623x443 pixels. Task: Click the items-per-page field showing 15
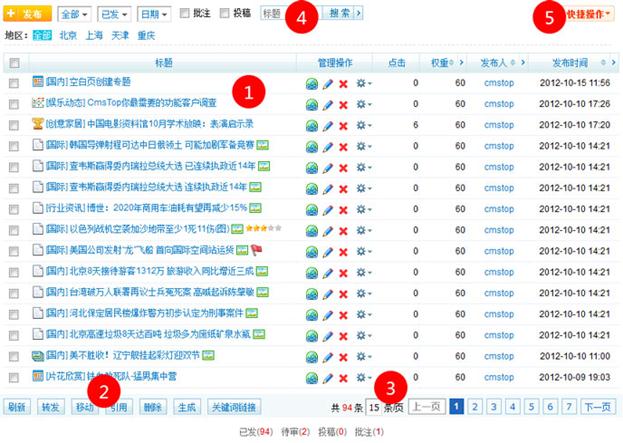click(374, 407)
